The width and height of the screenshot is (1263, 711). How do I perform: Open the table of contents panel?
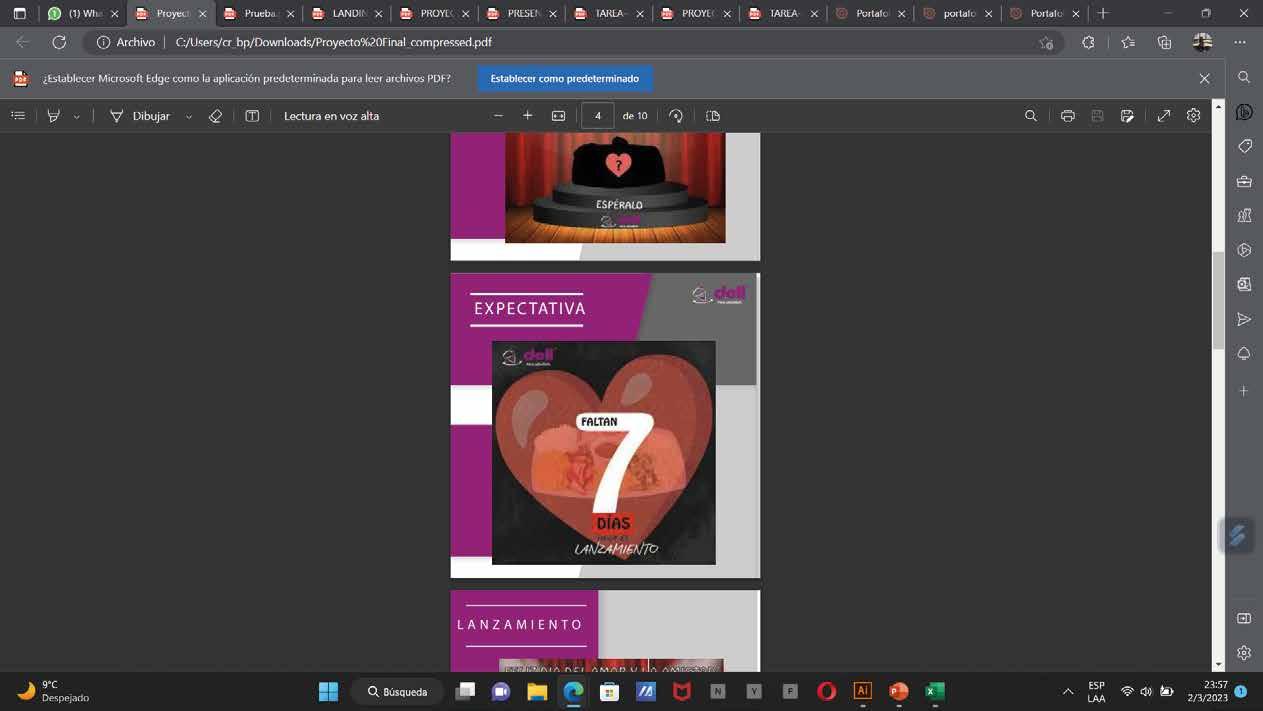[18, 116]
